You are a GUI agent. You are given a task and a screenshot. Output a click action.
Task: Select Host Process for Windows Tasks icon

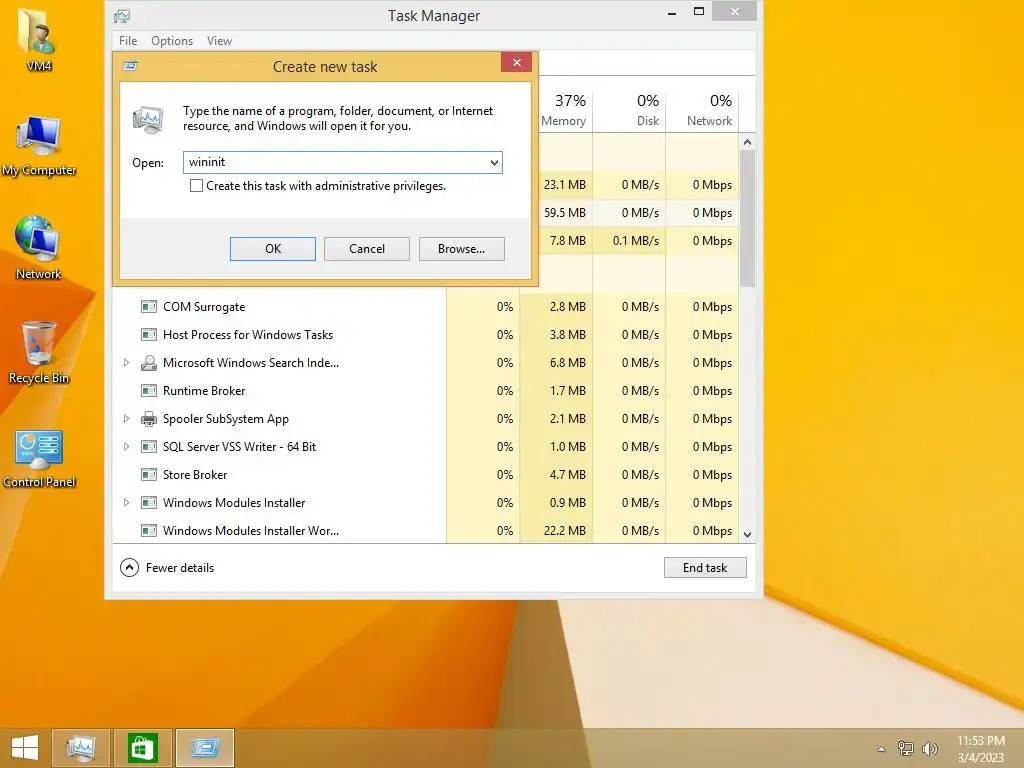(149, 334)
